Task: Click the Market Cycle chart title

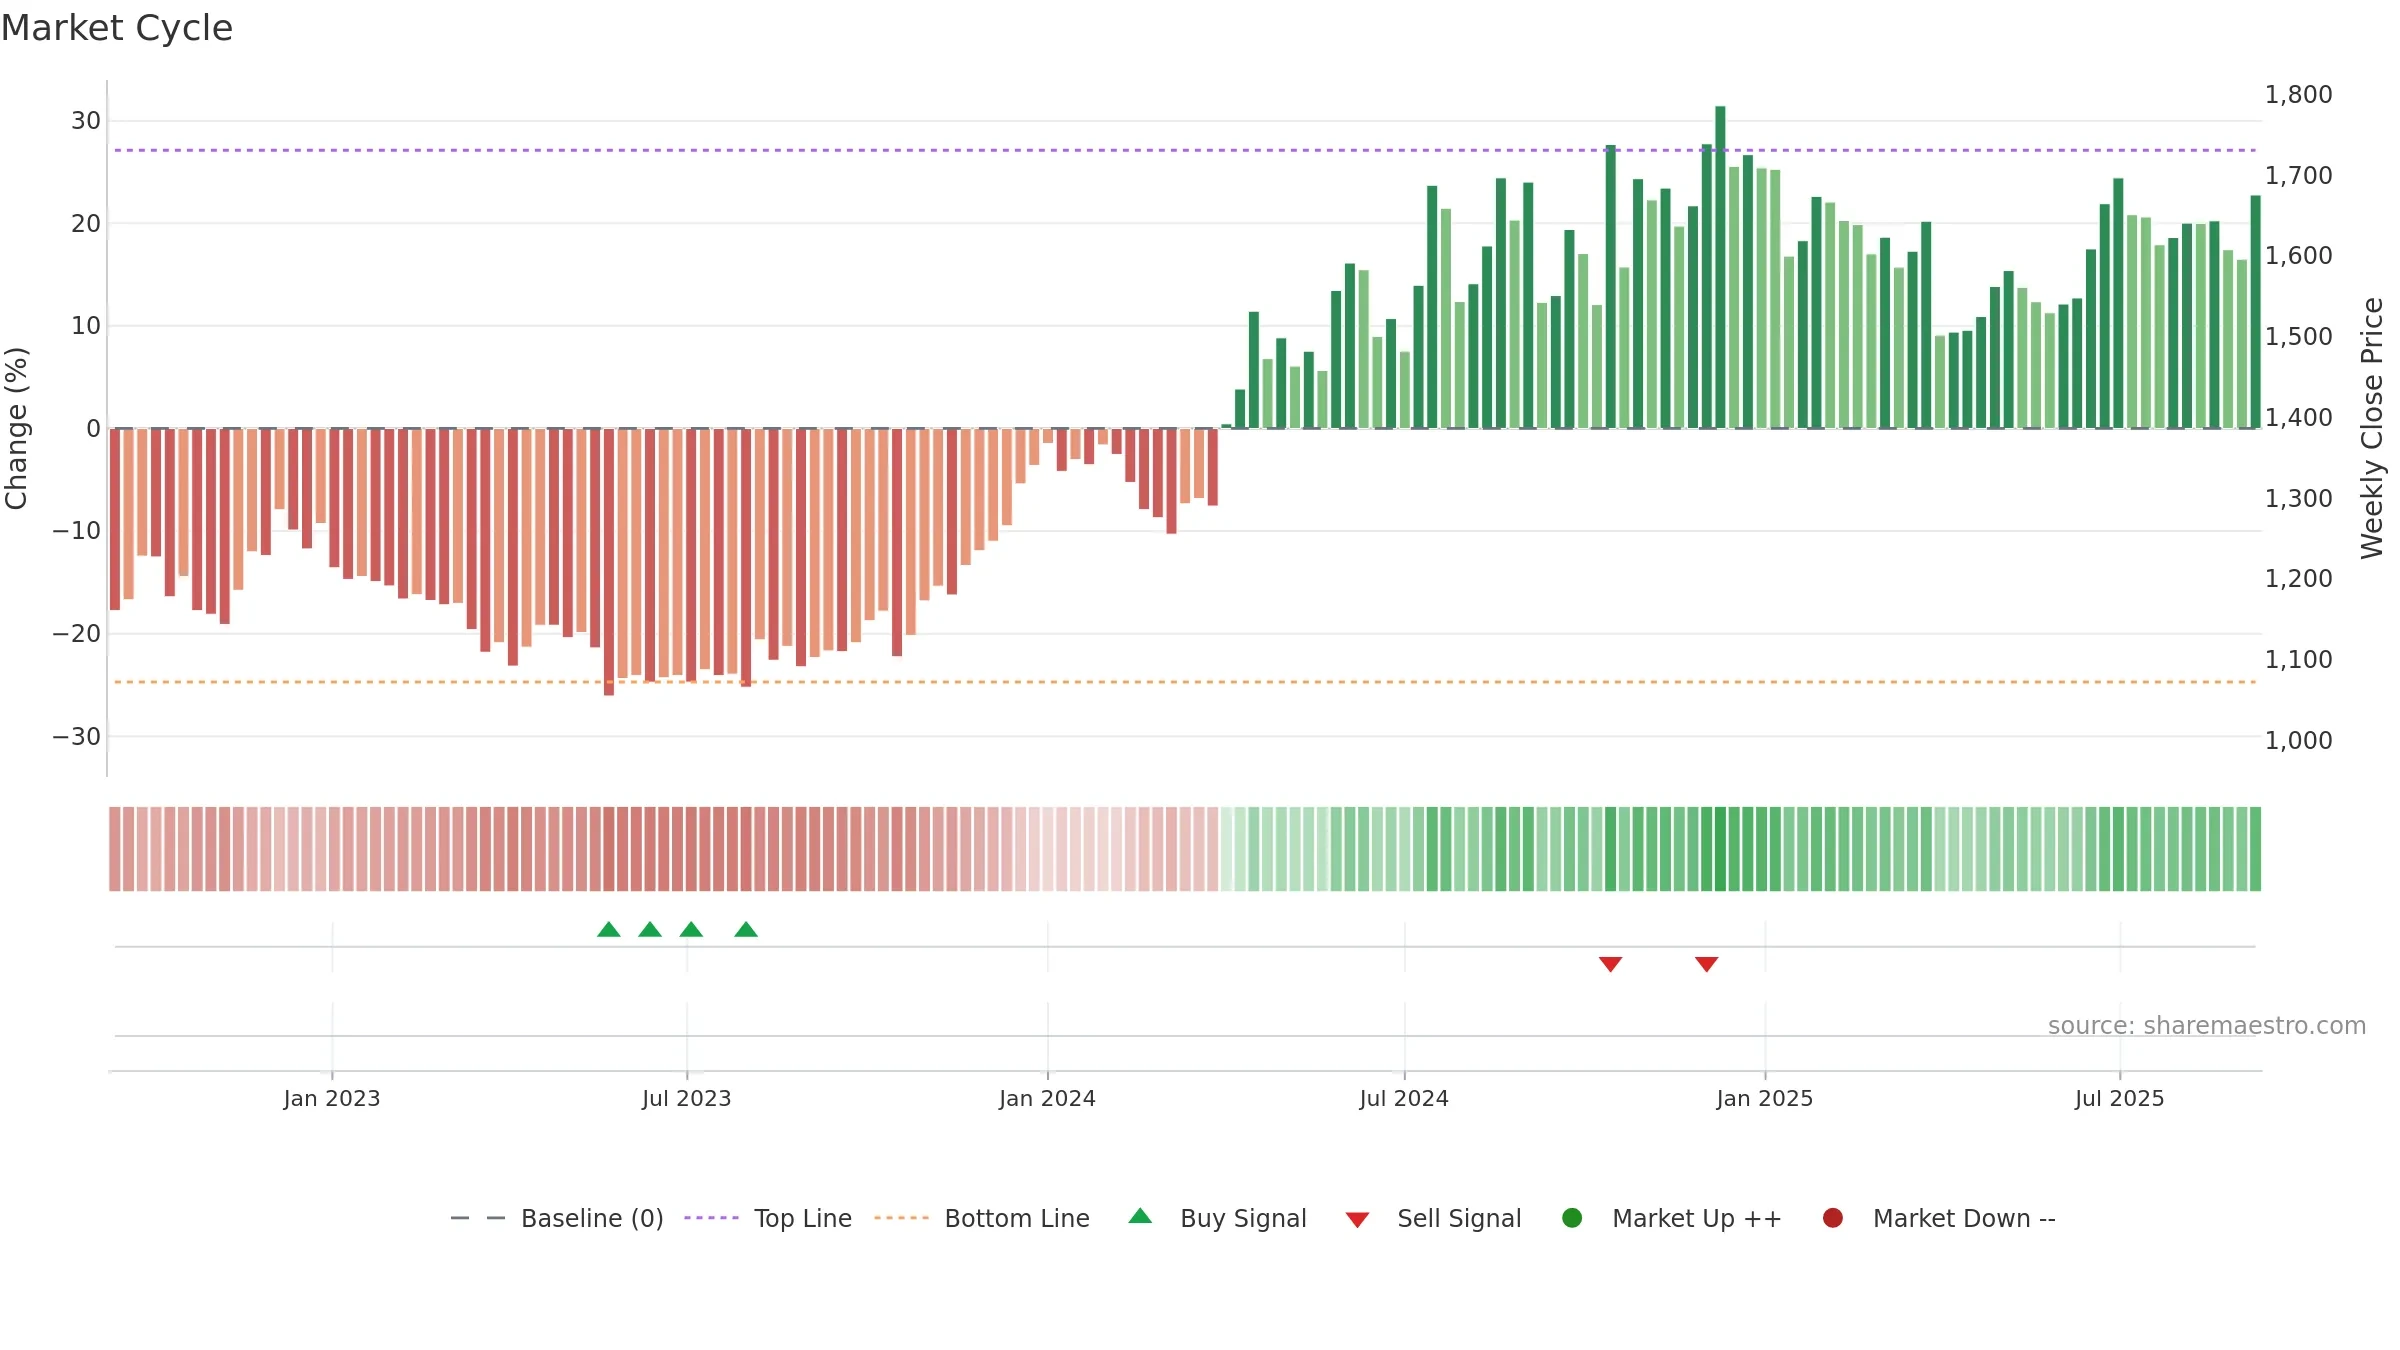Action: [117, 28]
